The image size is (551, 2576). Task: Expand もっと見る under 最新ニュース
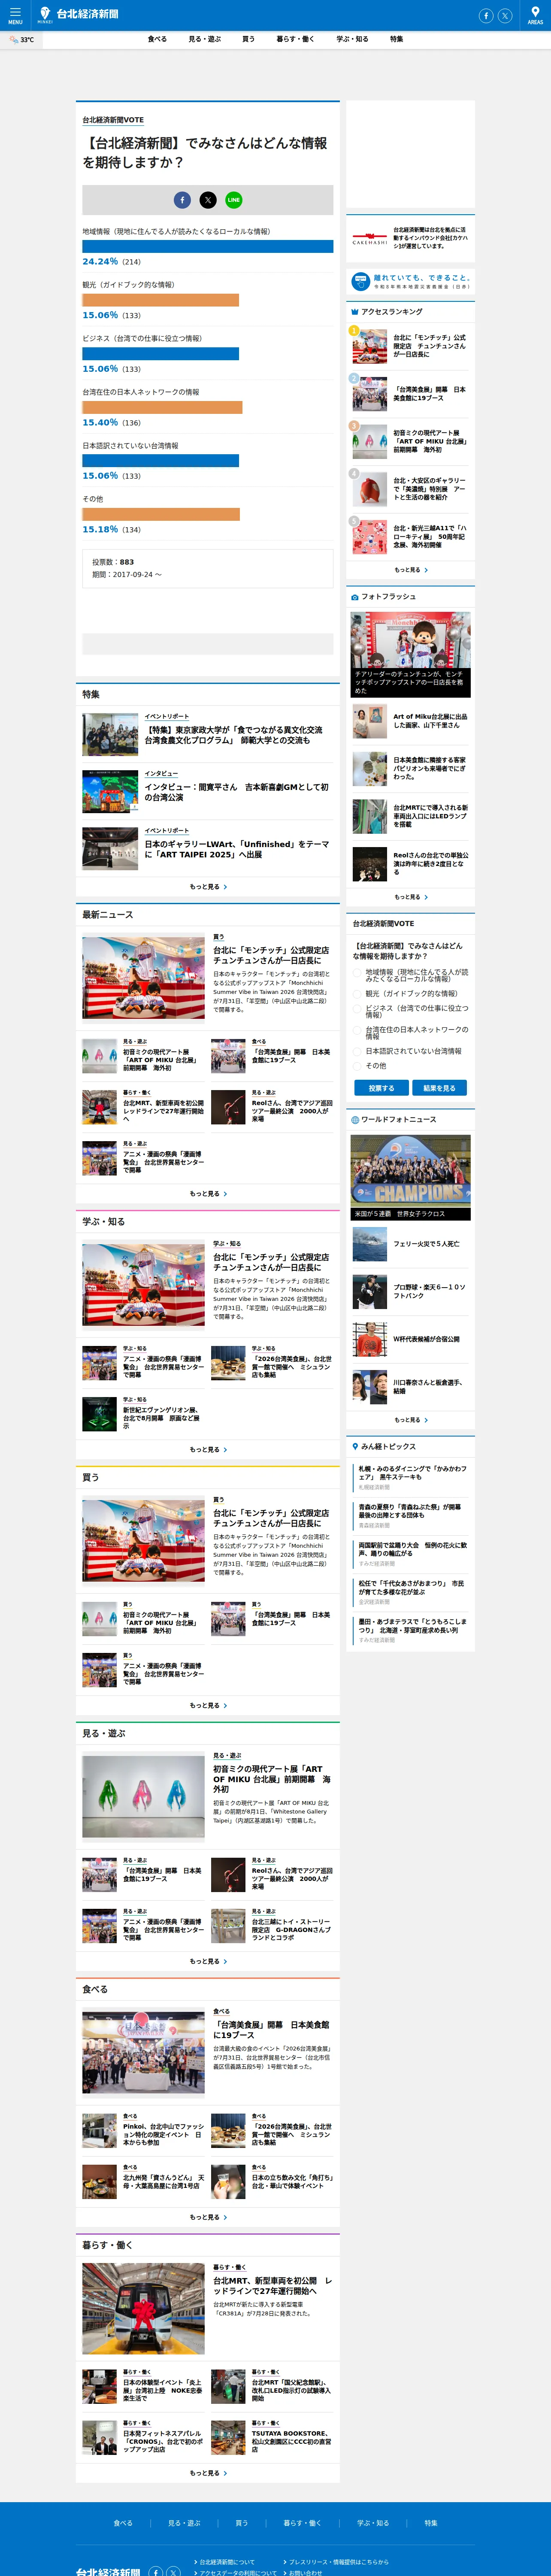[208, 1194]
